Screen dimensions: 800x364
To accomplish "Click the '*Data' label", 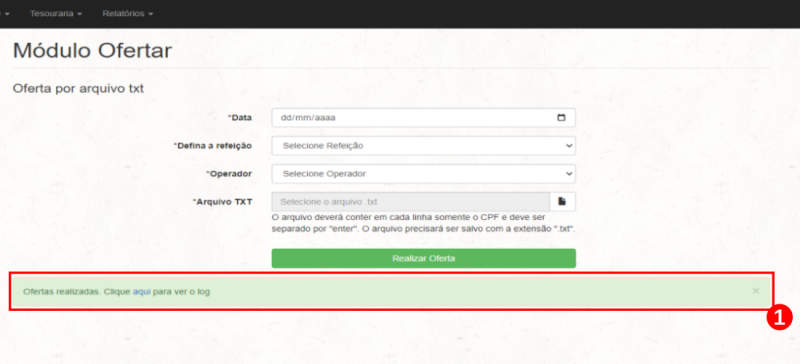I will [x=240, y=117].
